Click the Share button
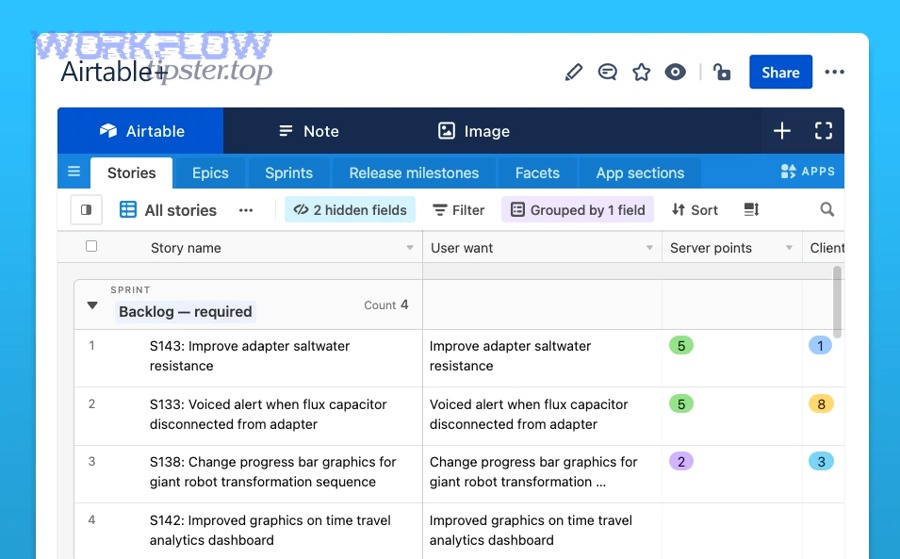The width and height of the screenshot is (900, 559). click(x=781, y=72)
